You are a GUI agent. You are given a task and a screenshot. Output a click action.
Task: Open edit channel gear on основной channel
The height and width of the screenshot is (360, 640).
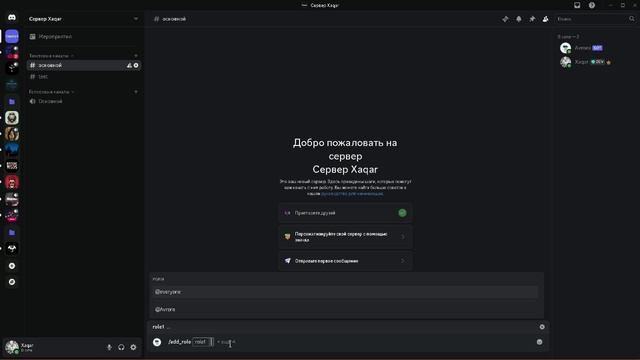point(136,65)
